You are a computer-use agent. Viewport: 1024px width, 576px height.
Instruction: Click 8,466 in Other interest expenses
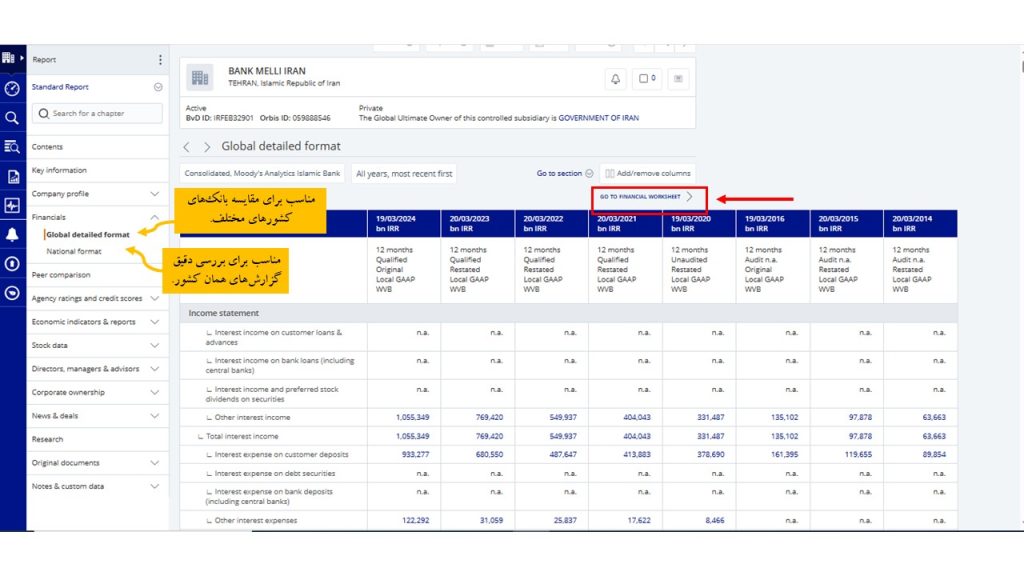(715, 520)
